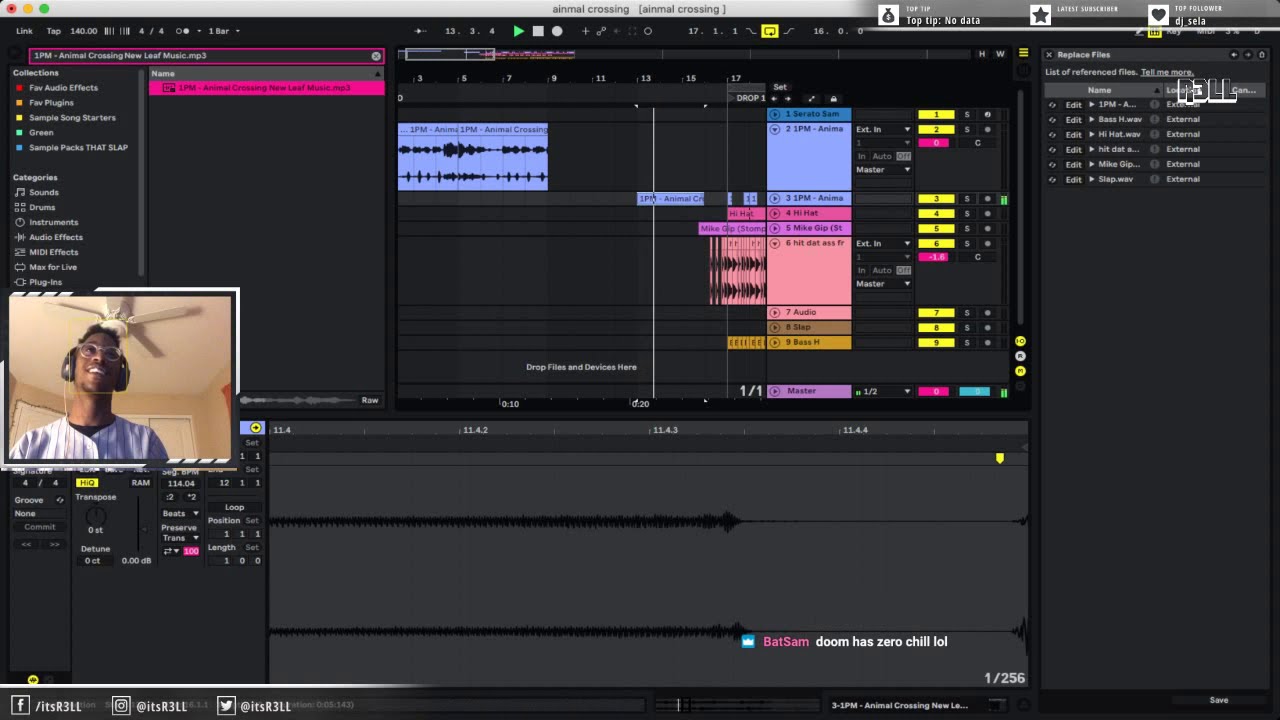
Task: Select Sounds category in browser
Action: click(x=43, y=192)
